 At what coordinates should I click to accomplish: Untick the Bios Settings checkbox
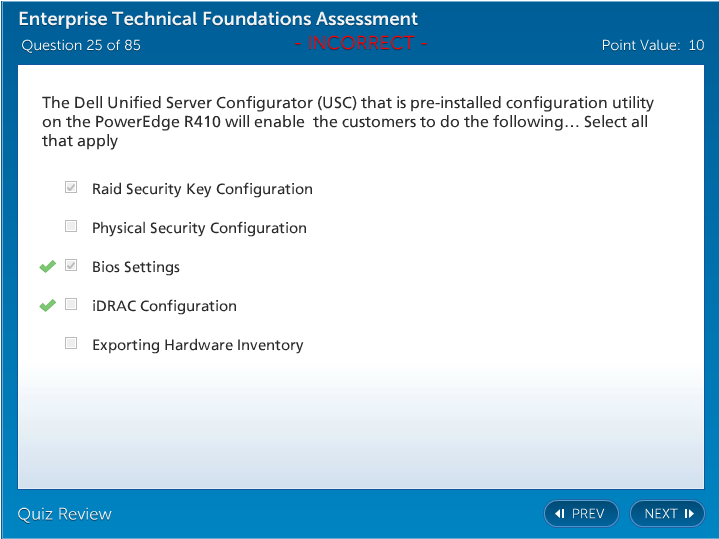[x=71, y=266]
